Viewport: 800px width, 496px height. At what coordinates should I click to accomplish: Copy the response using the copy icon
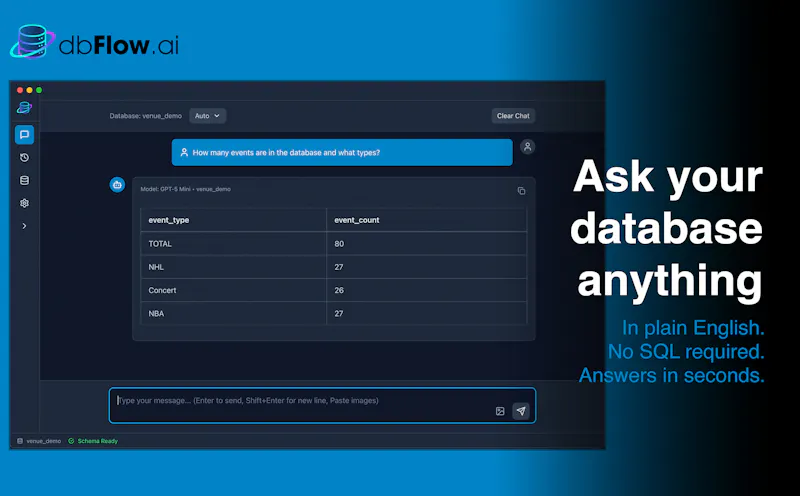point(521,191)
